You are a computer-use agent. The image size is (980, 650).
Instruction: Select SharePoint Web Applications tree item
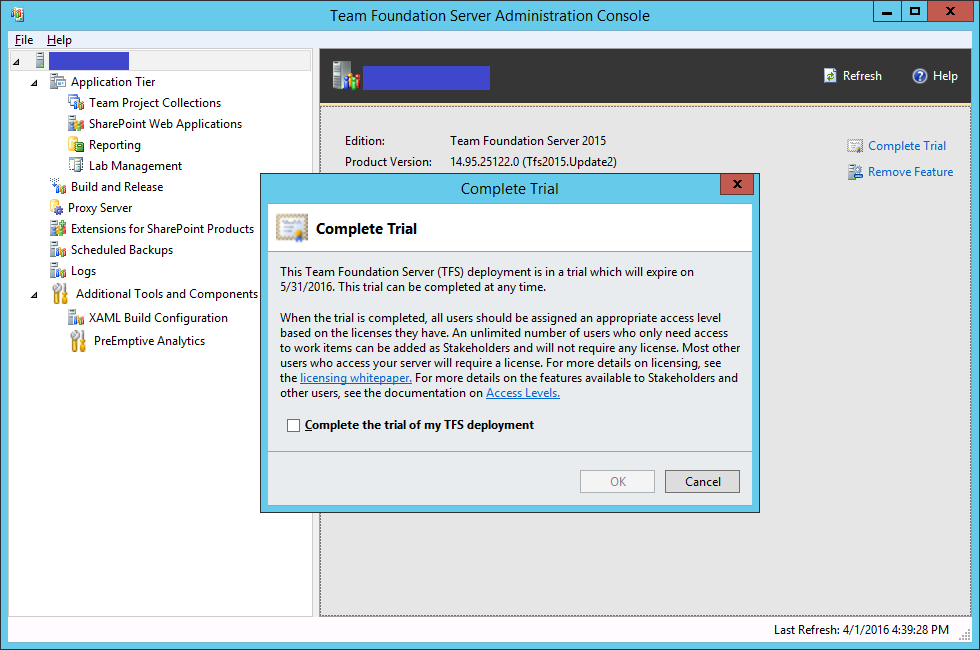tap(165, 124)
